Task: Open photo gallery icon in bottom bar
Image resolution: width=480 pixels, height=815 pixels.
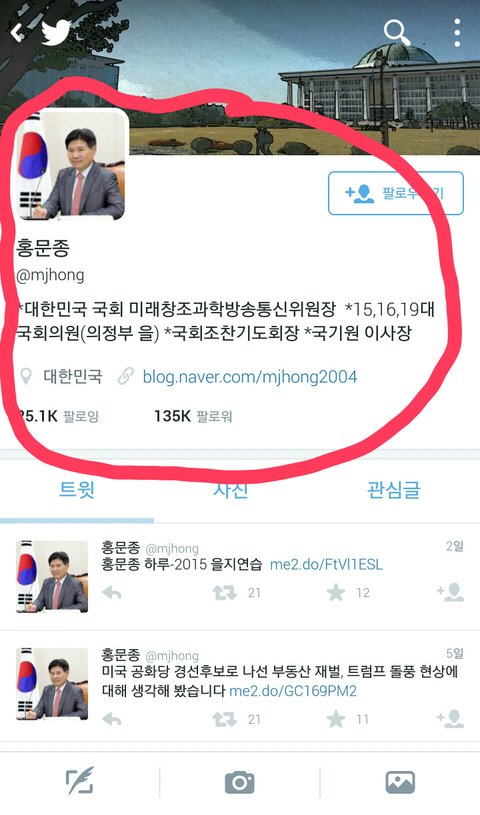Action: pyautogui.click(x=400, y=782)
